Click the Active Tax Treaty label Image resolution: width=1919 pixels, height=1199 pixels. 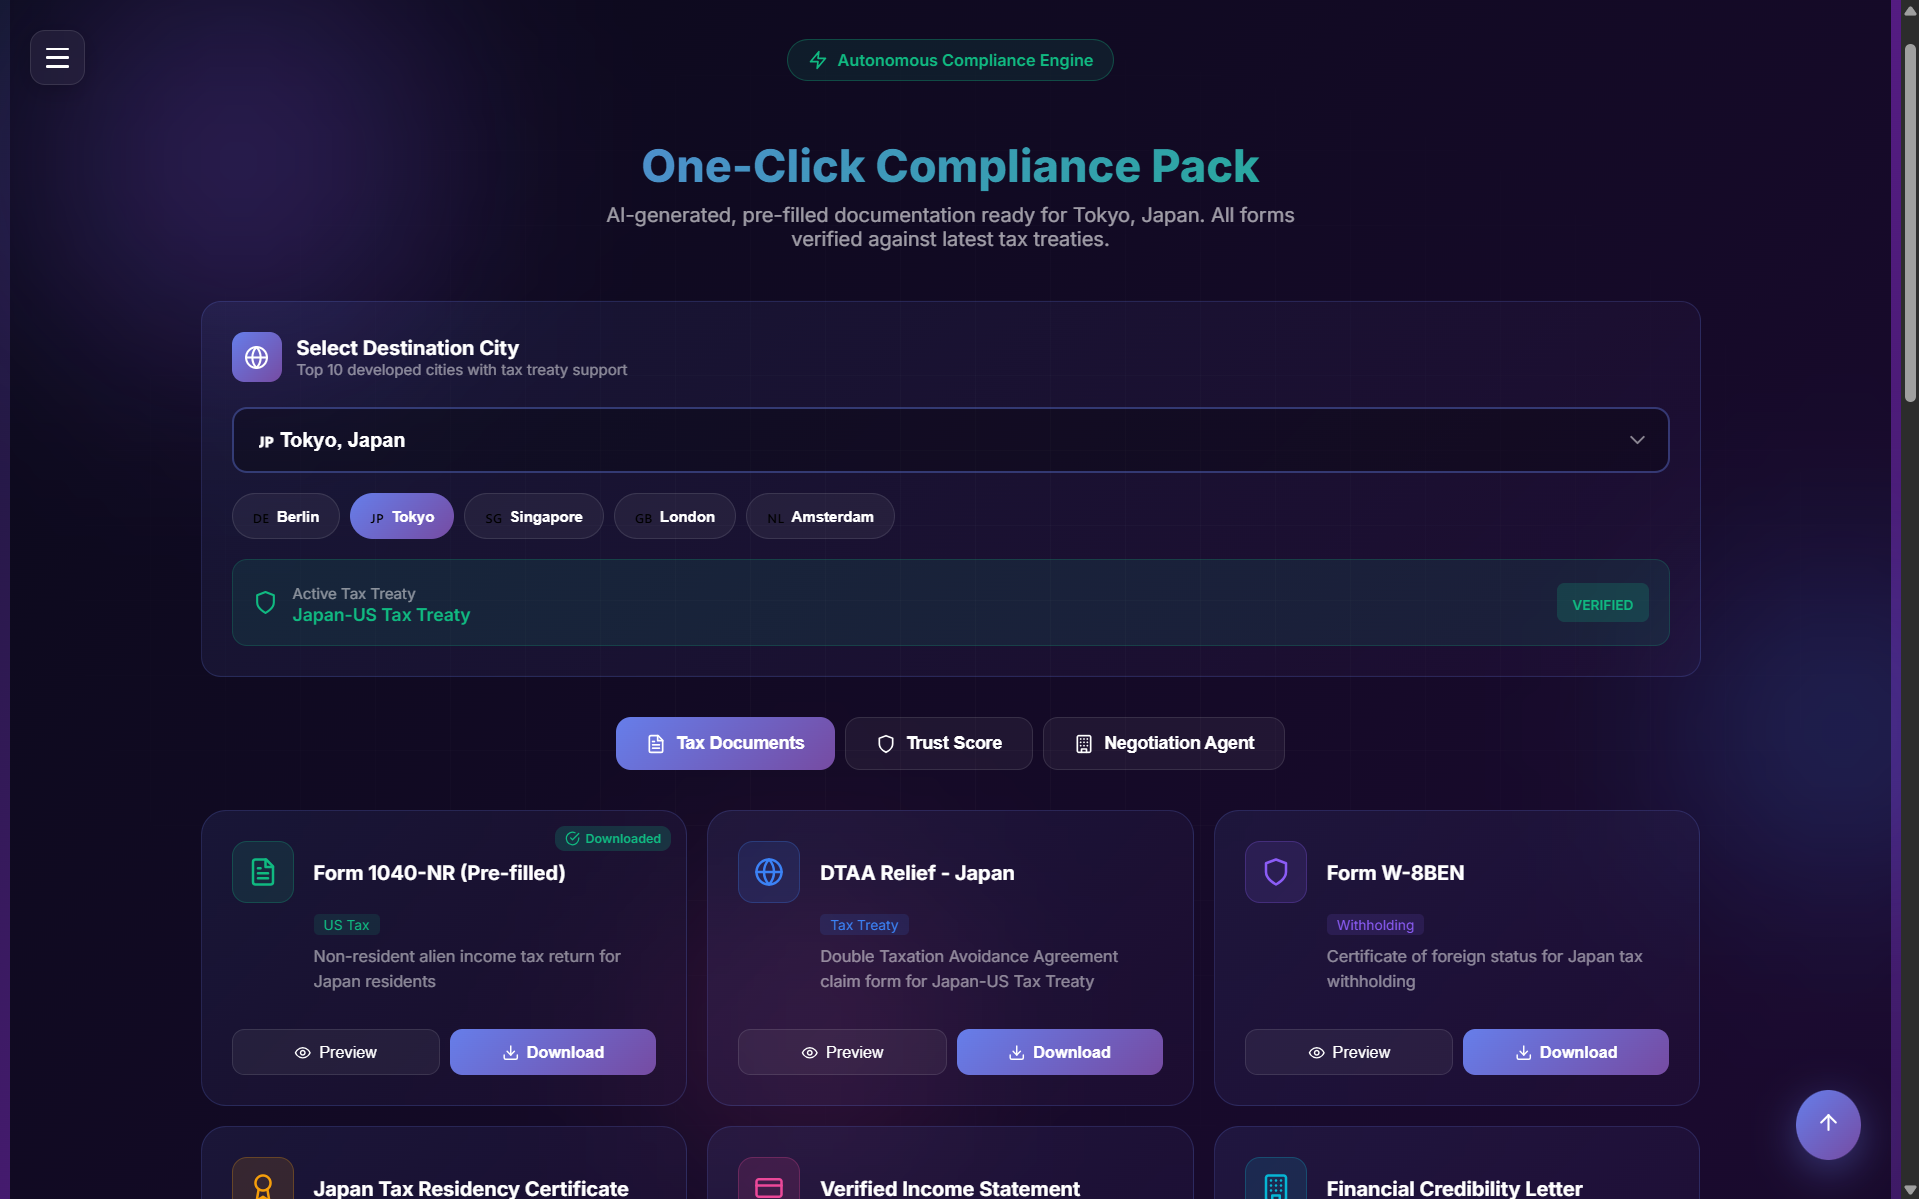(x=353, y=594)
